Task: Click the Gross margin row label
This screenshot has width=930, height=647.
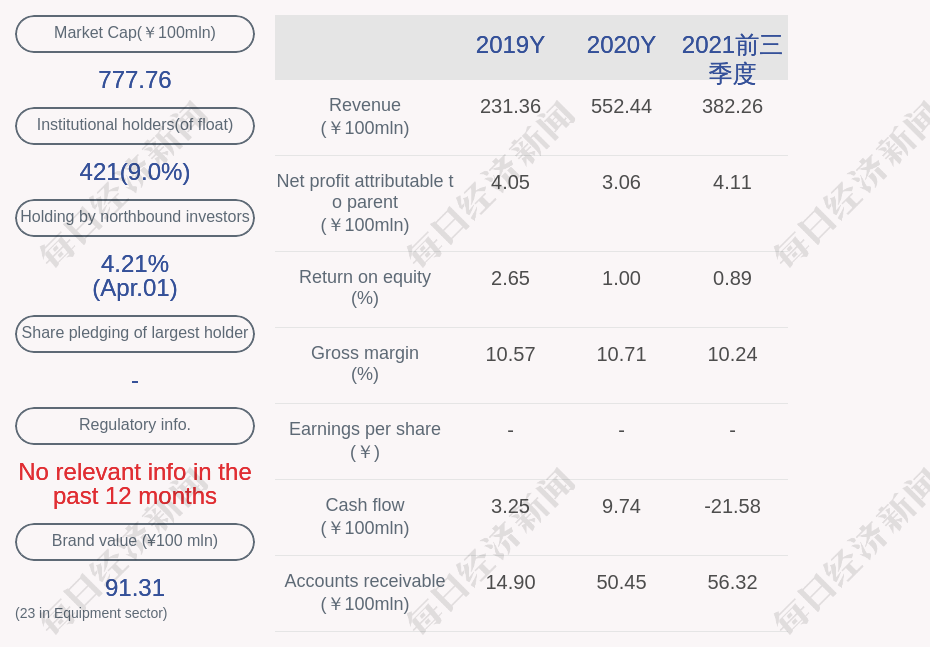Action: click(364, 364)
